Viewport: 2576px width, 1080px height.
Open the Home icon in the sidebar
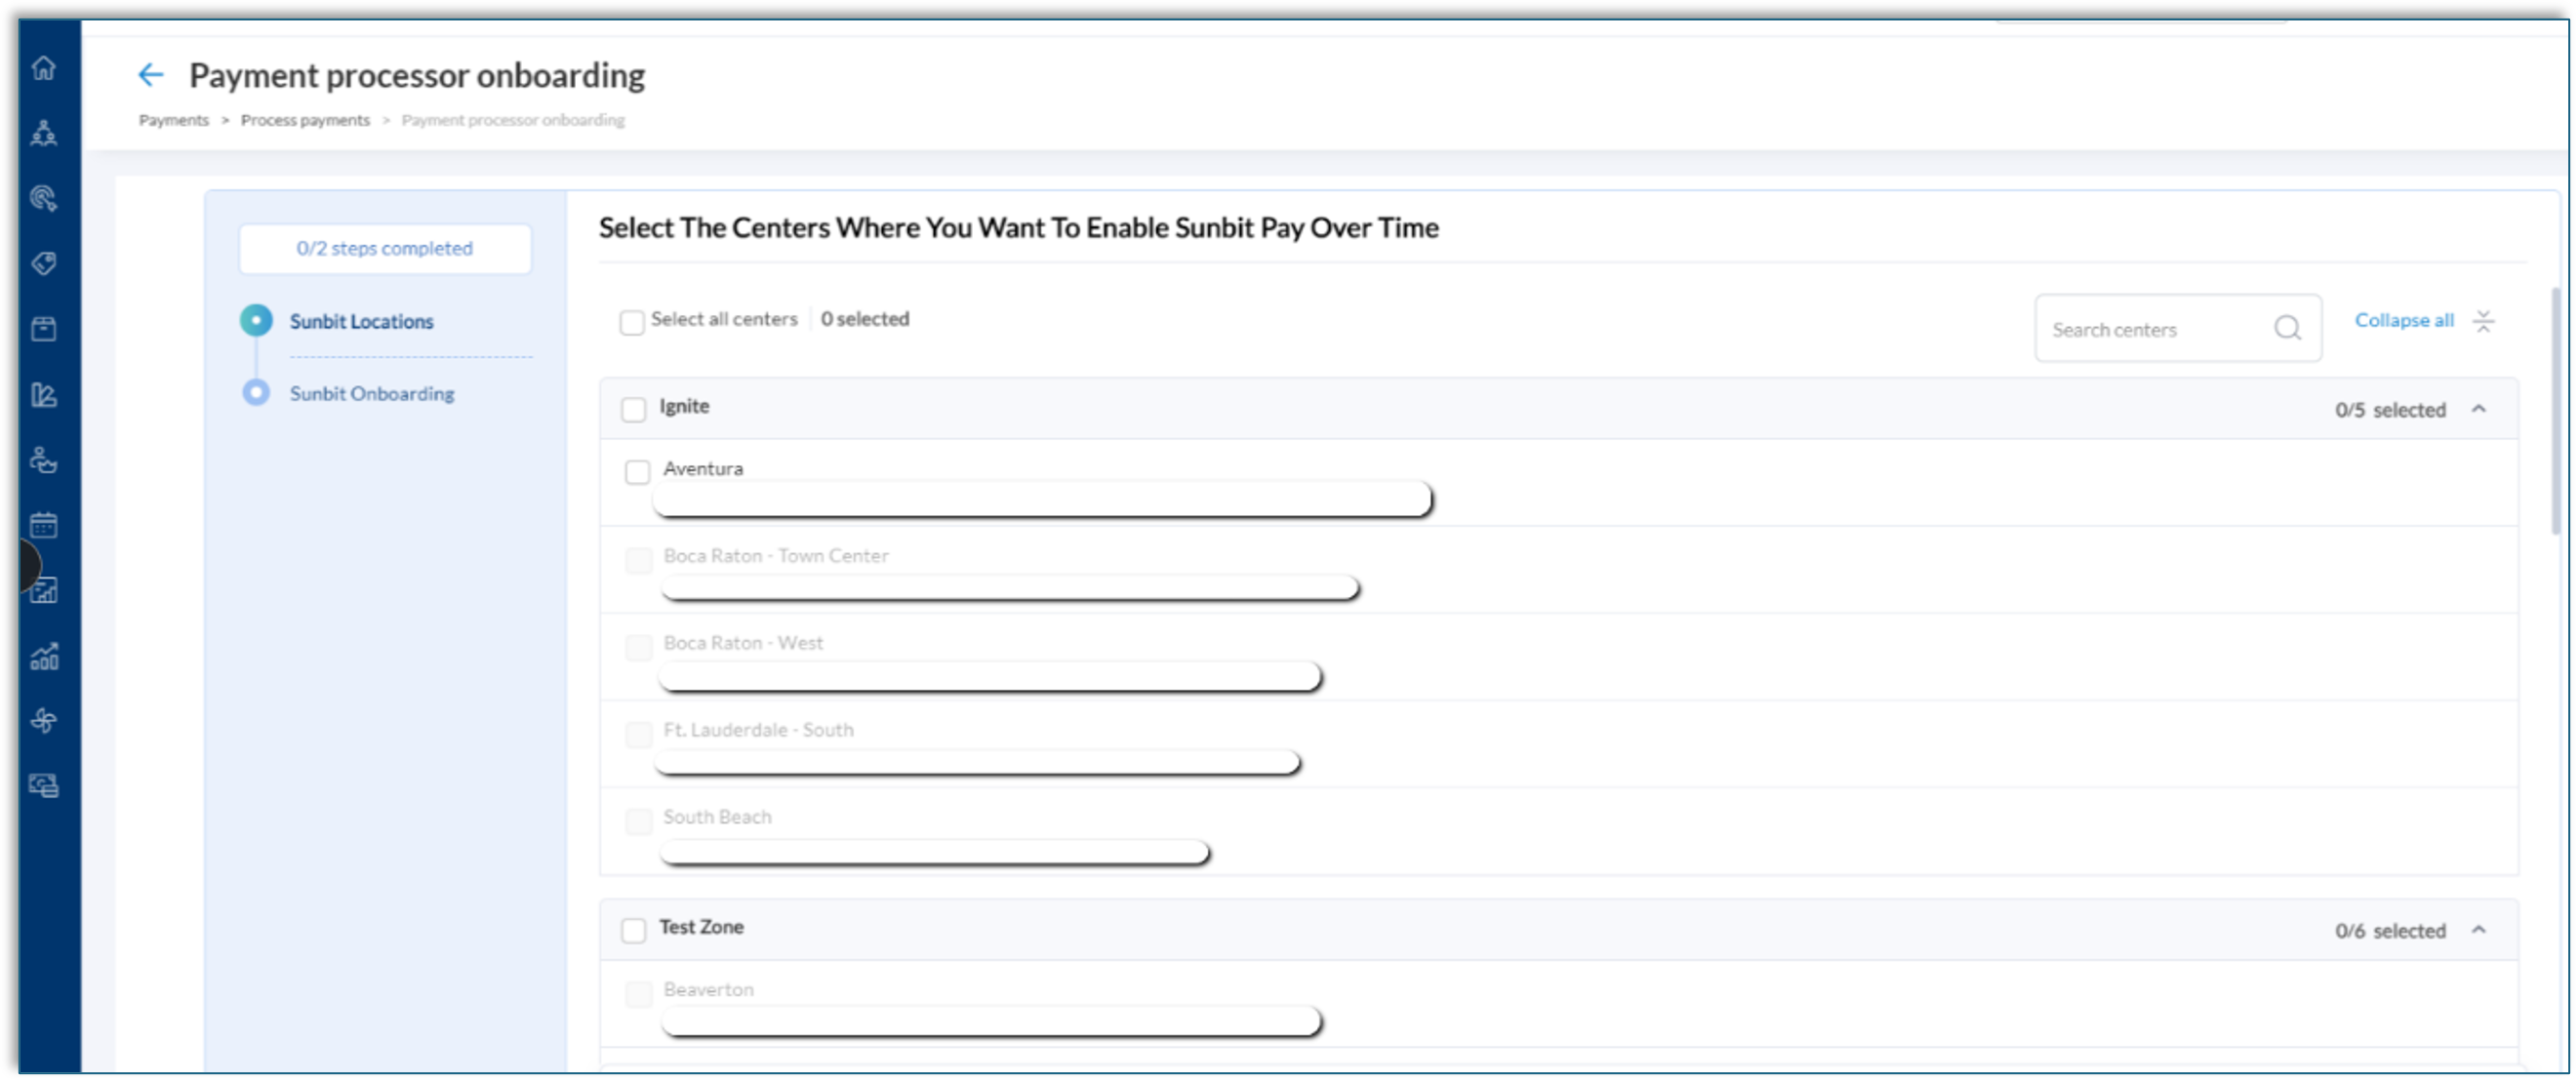click(x=44, y=68)
